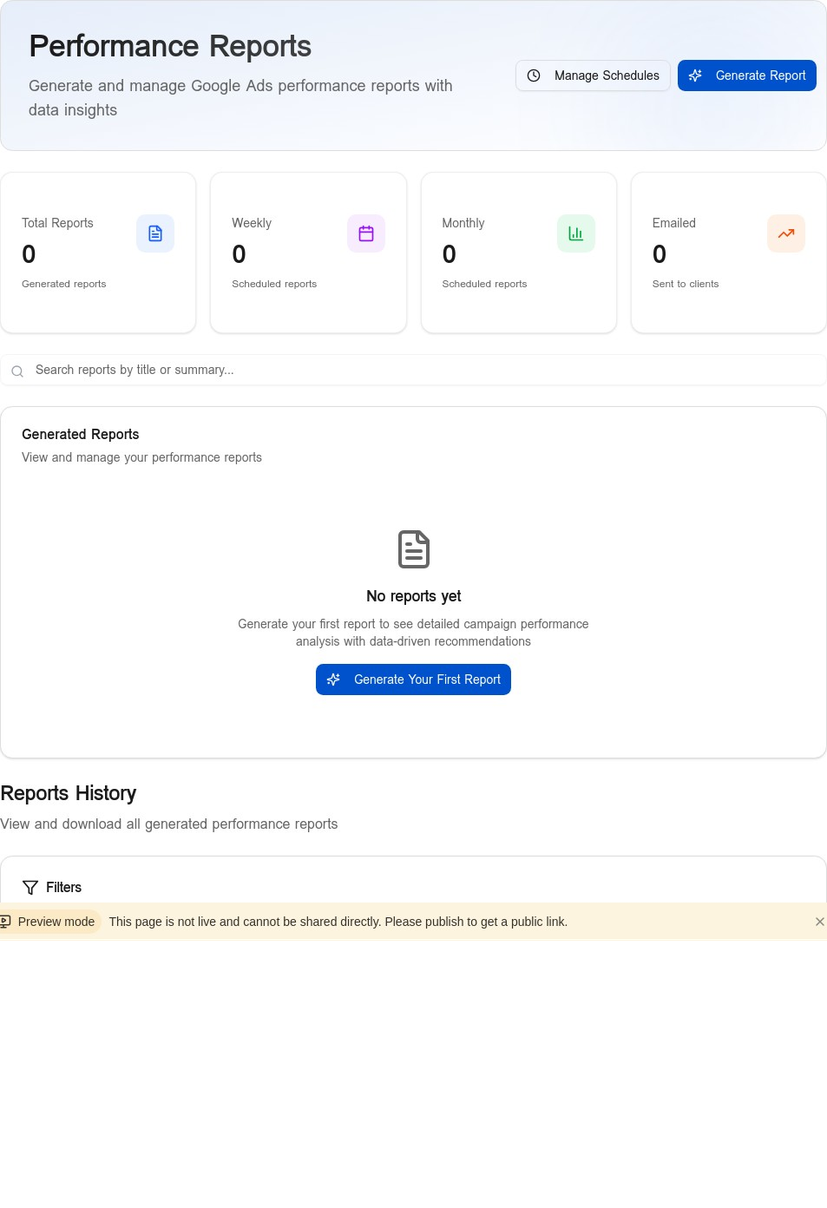Screen dimensions: 827x1208
Task: Click Generate Your First Report
Action: coord(413,679)
